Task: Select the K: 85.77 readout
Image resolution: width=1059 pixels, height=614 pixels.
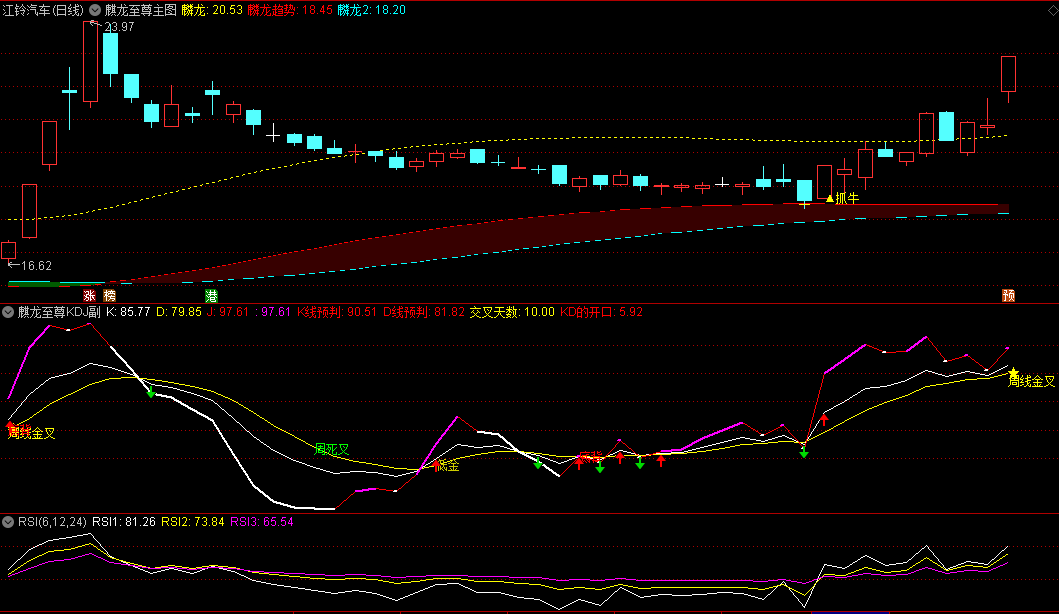Action: click(128, 312)
